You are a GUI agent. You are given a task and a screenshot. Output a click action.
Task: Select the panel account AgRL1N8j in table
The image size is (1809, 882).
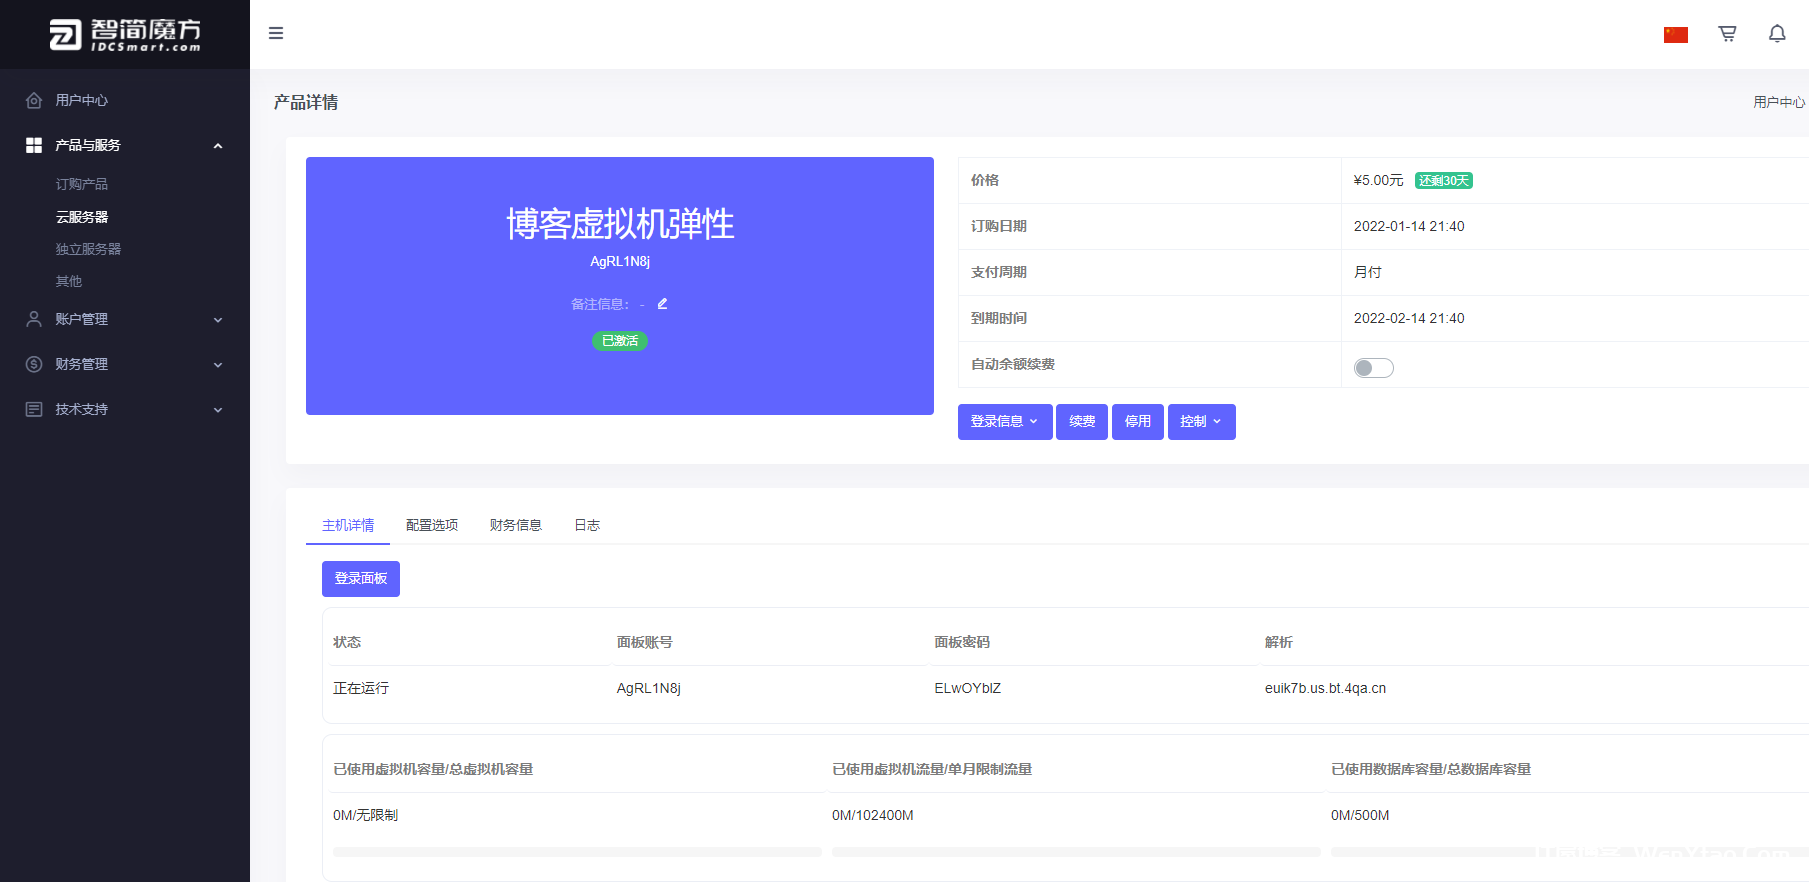649,688
